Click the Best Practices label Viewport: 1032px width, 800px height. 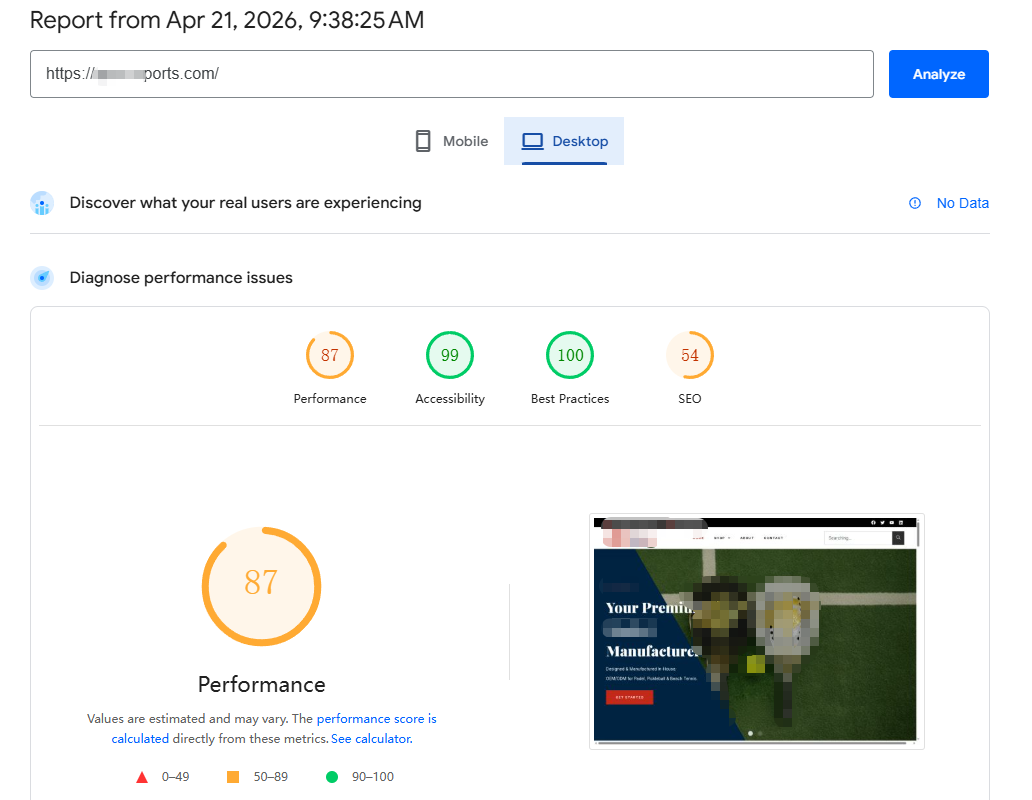tap(570, 399)
